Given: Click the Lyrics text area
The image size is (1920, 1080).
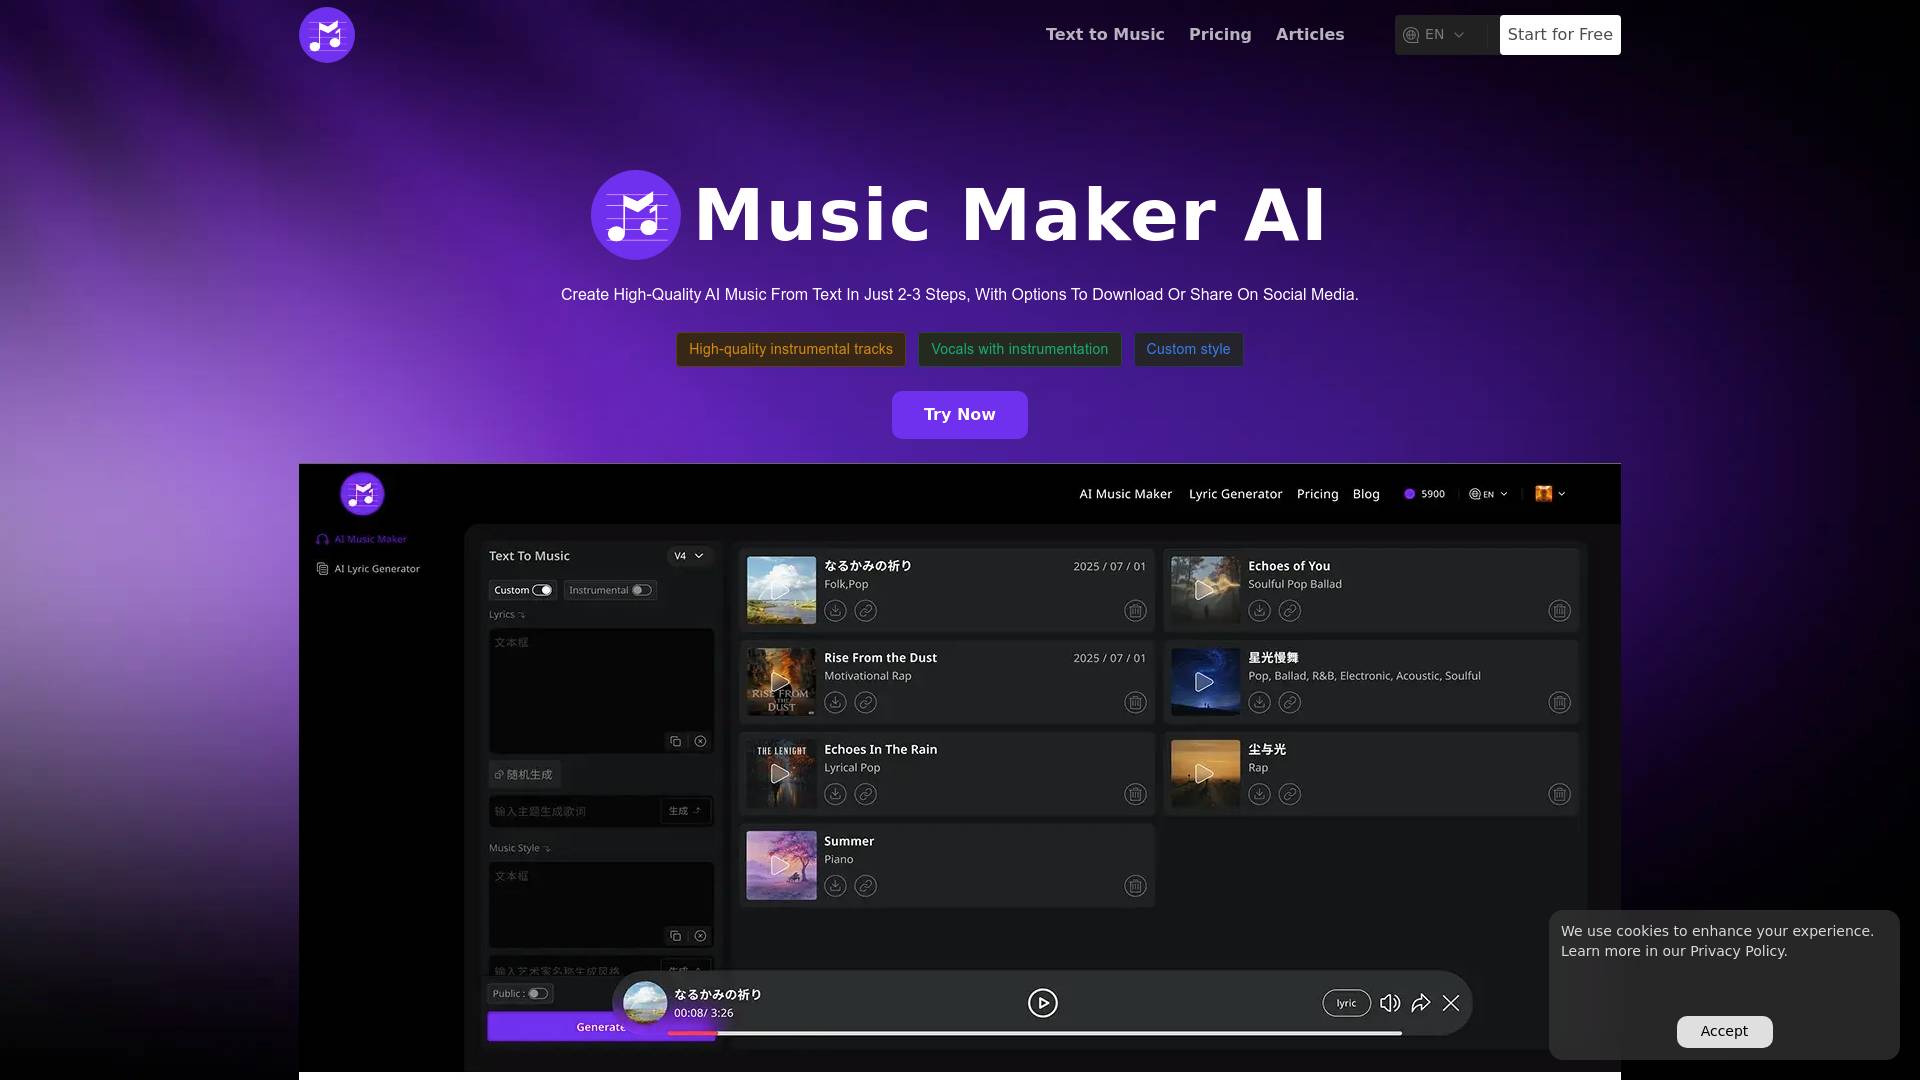Looking at the screenshot, I should (x=601, y=690).
